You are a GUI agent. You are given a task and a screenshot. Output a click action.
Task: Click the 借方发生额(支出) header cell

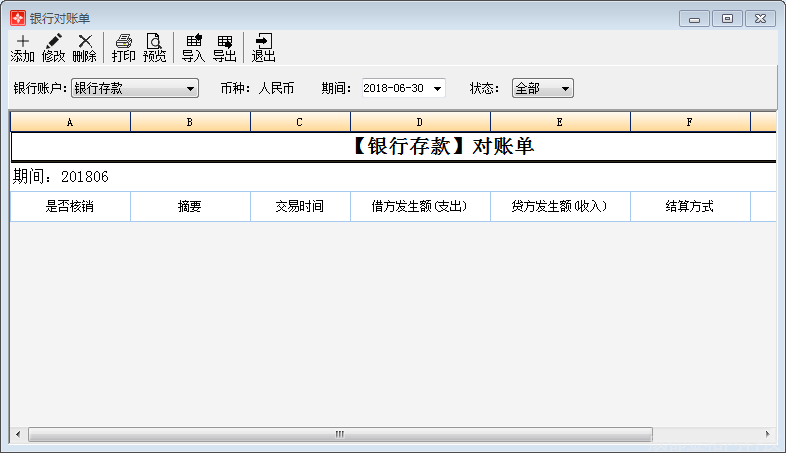click(x=420, y=207)
